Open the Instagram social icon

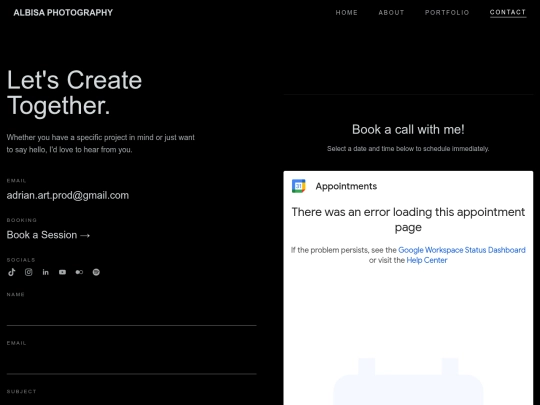point(29,272)
